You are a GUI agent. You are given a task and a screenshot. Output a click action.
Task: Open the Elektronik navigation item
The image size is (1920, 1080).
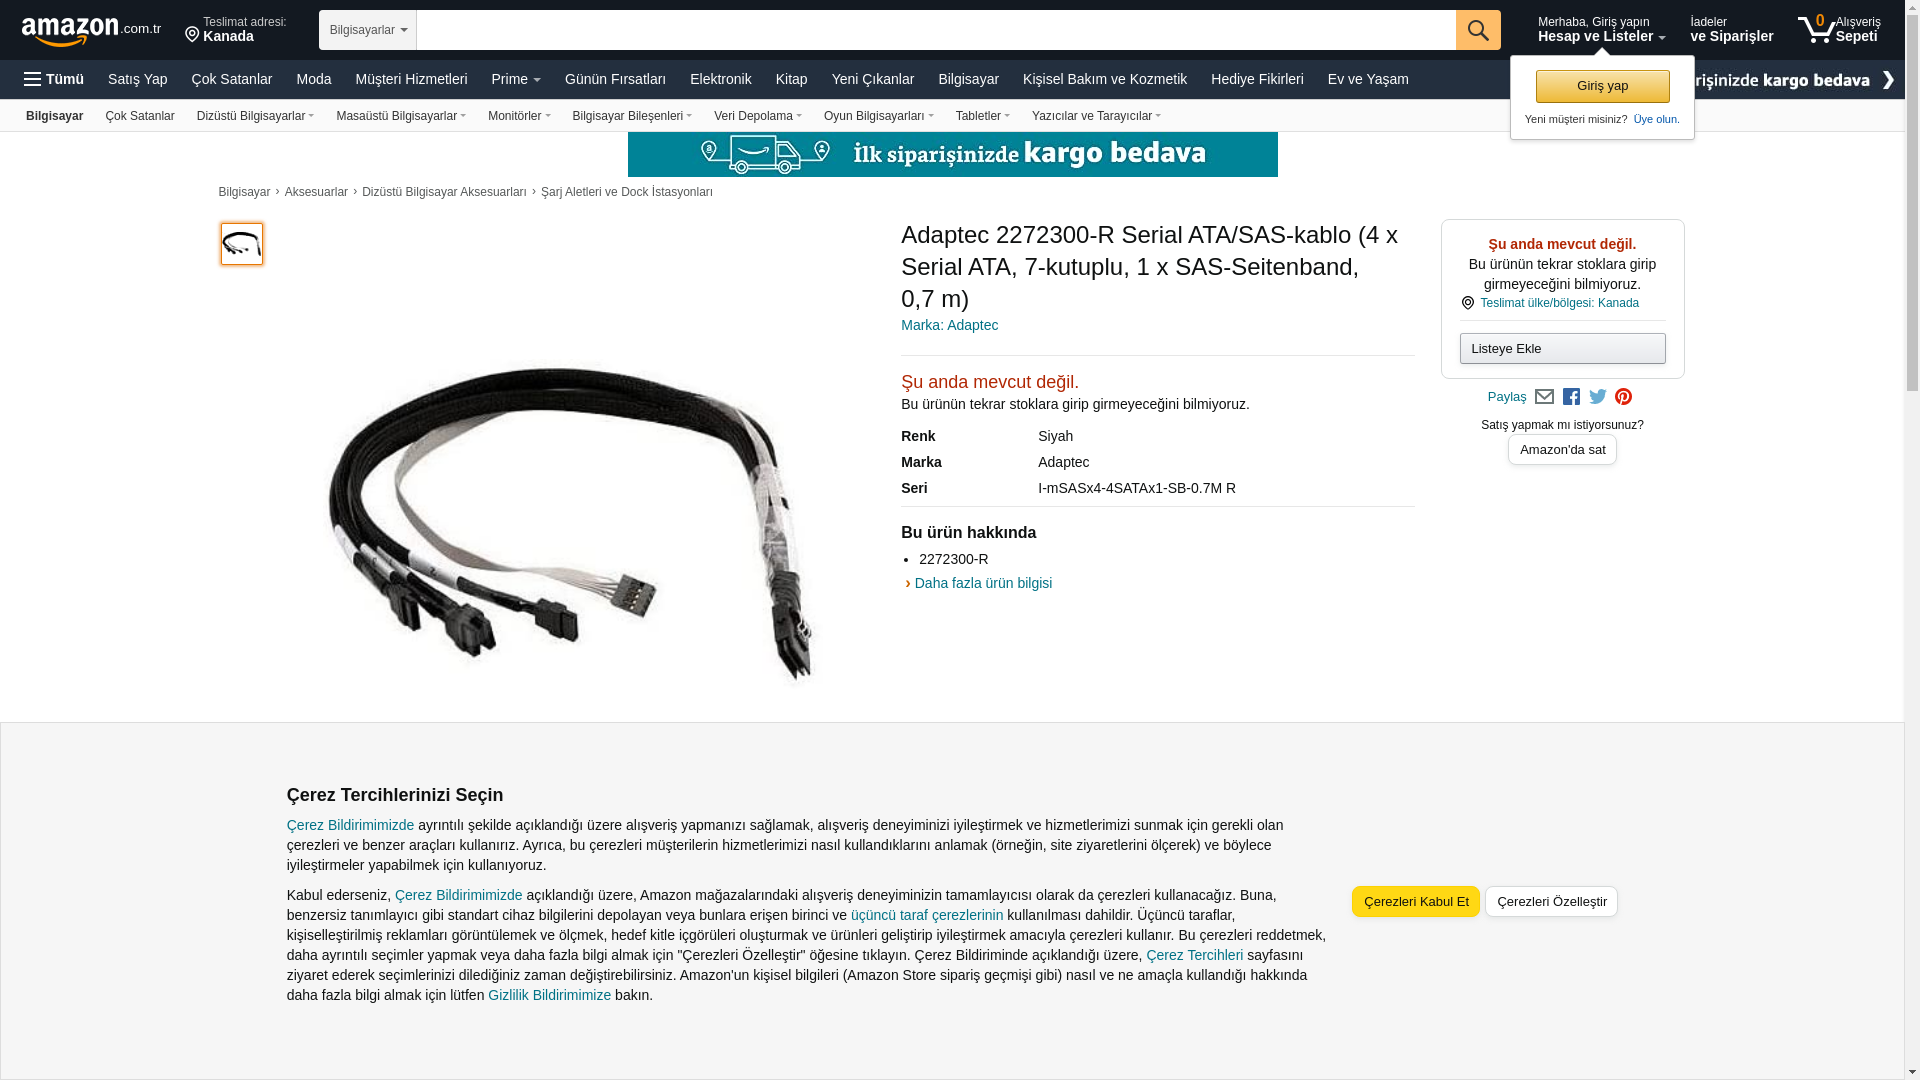click(721, 79)
